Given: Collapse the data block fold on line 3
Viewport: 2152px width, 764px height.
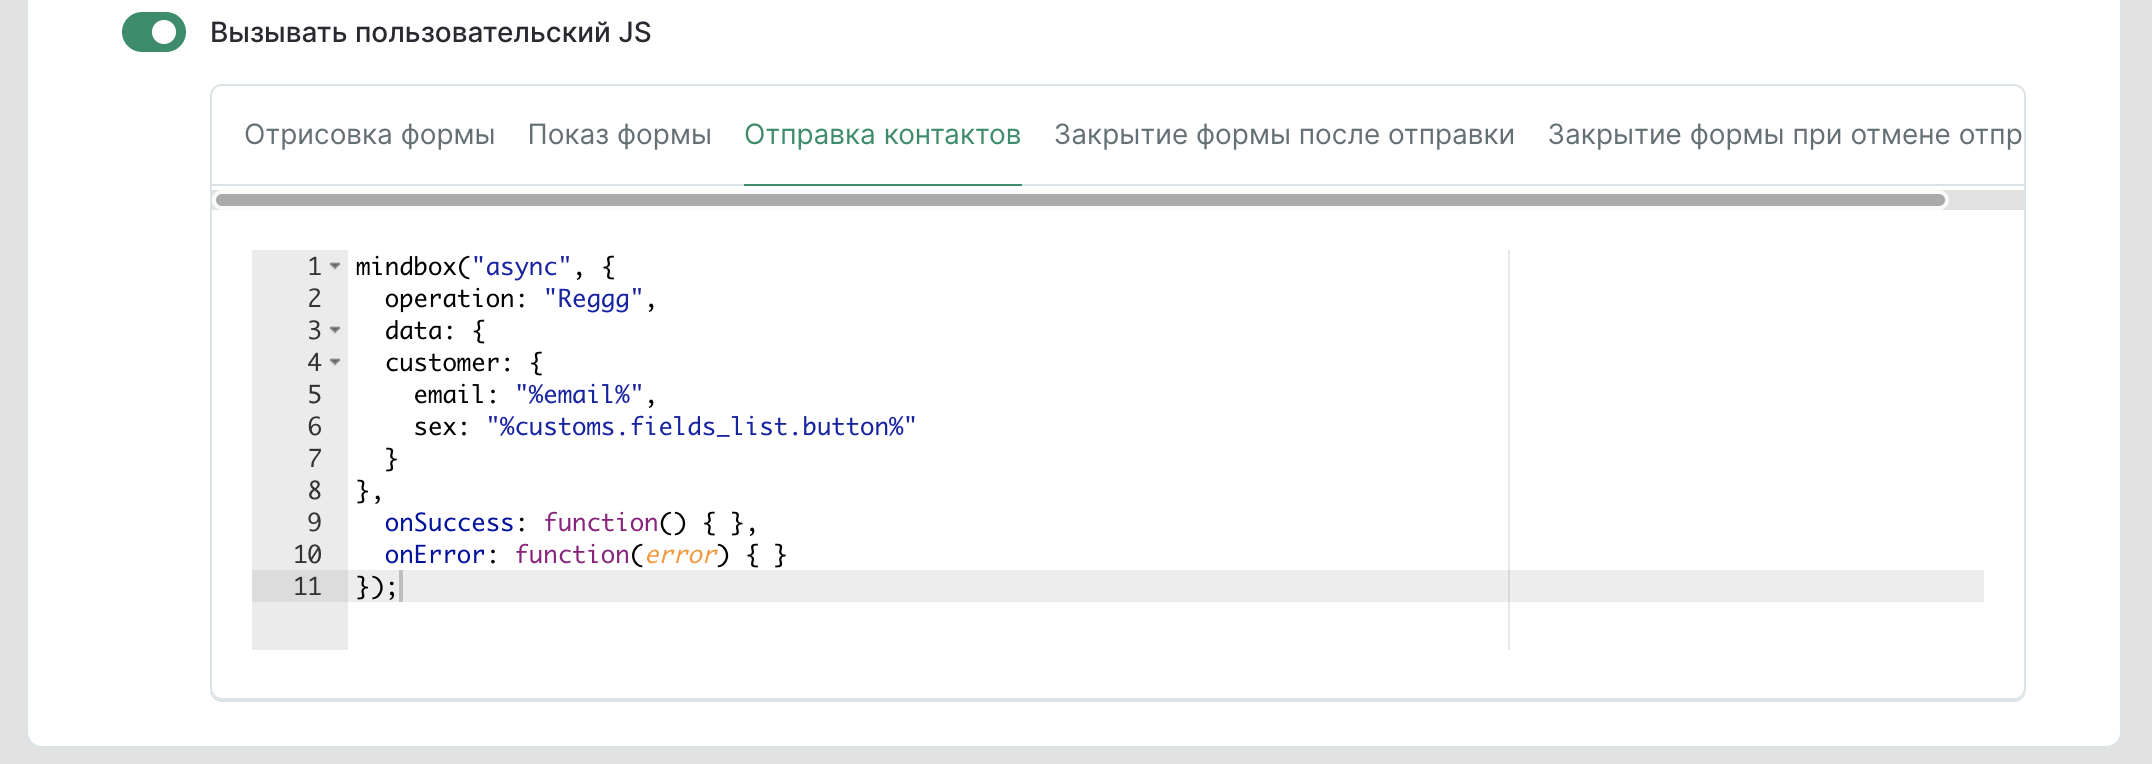Looking at the screenshot, I should [x=335, y=331].
